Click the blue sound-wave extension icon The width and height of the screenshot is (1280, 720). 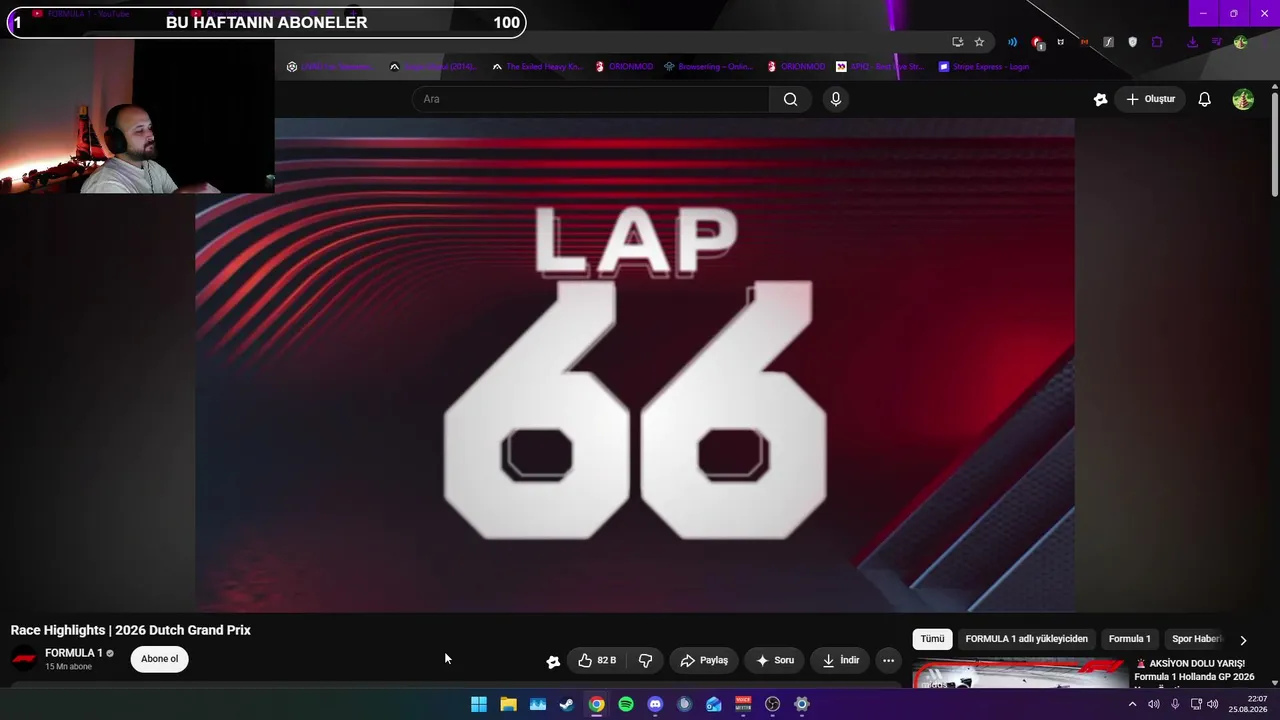(1012, 42)
